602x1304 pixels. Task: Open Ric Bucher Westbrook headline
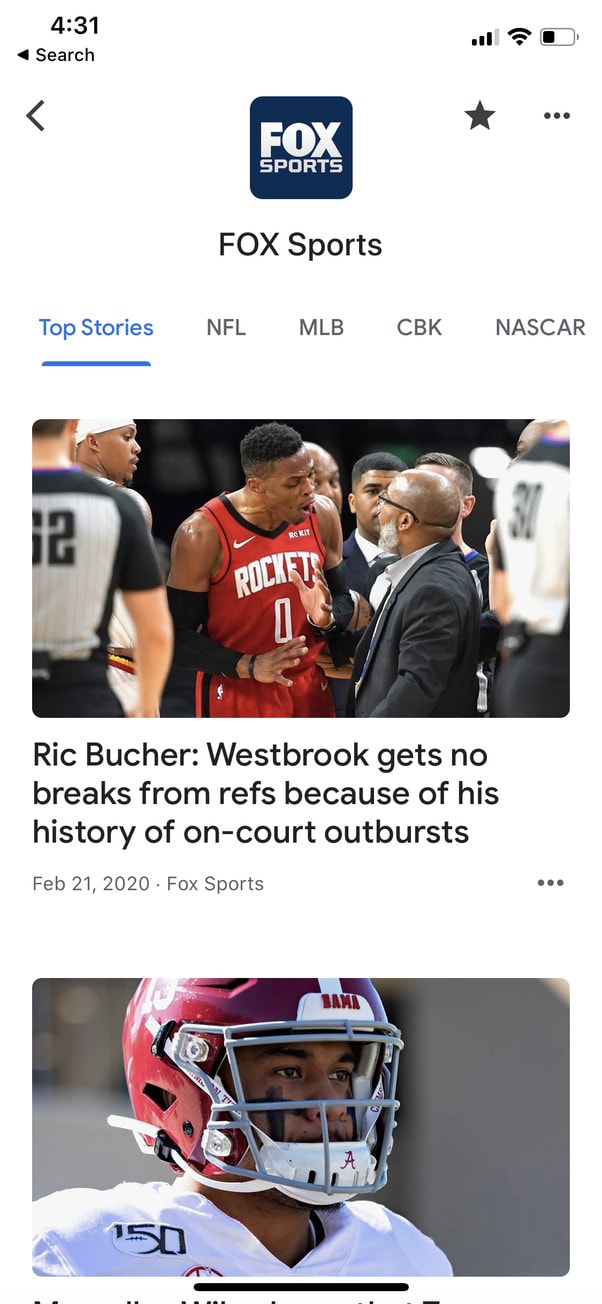(x=266, y=794)
